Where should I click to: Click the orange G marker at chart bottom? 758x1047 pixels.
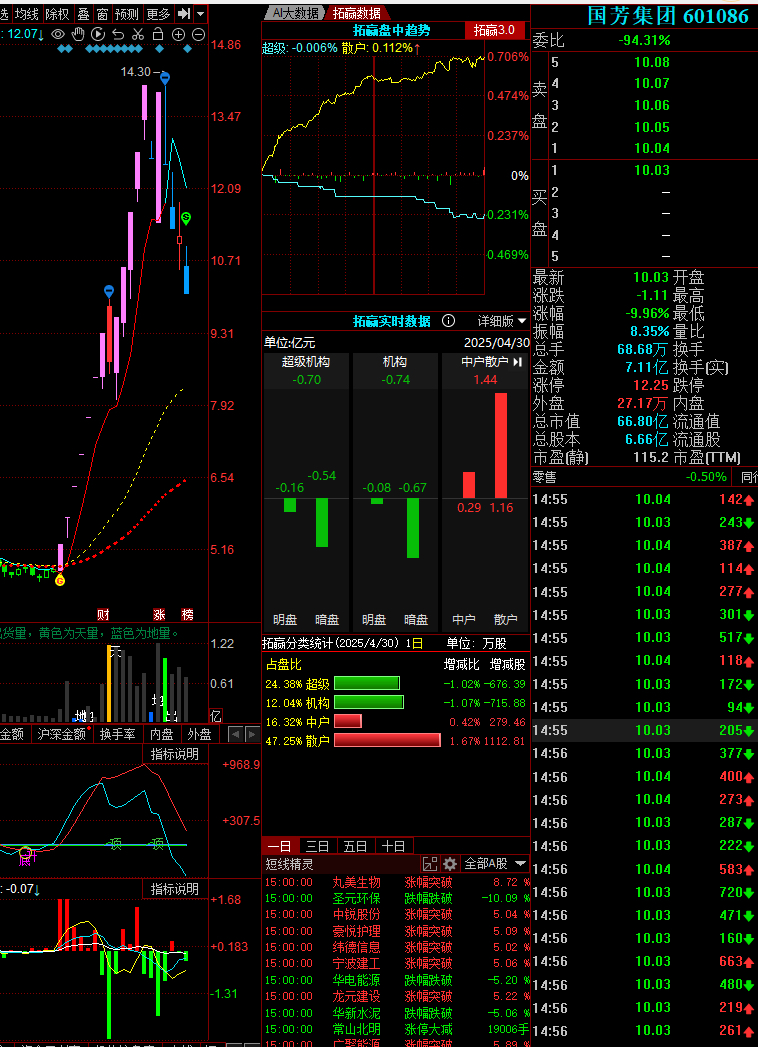(60, 580)
